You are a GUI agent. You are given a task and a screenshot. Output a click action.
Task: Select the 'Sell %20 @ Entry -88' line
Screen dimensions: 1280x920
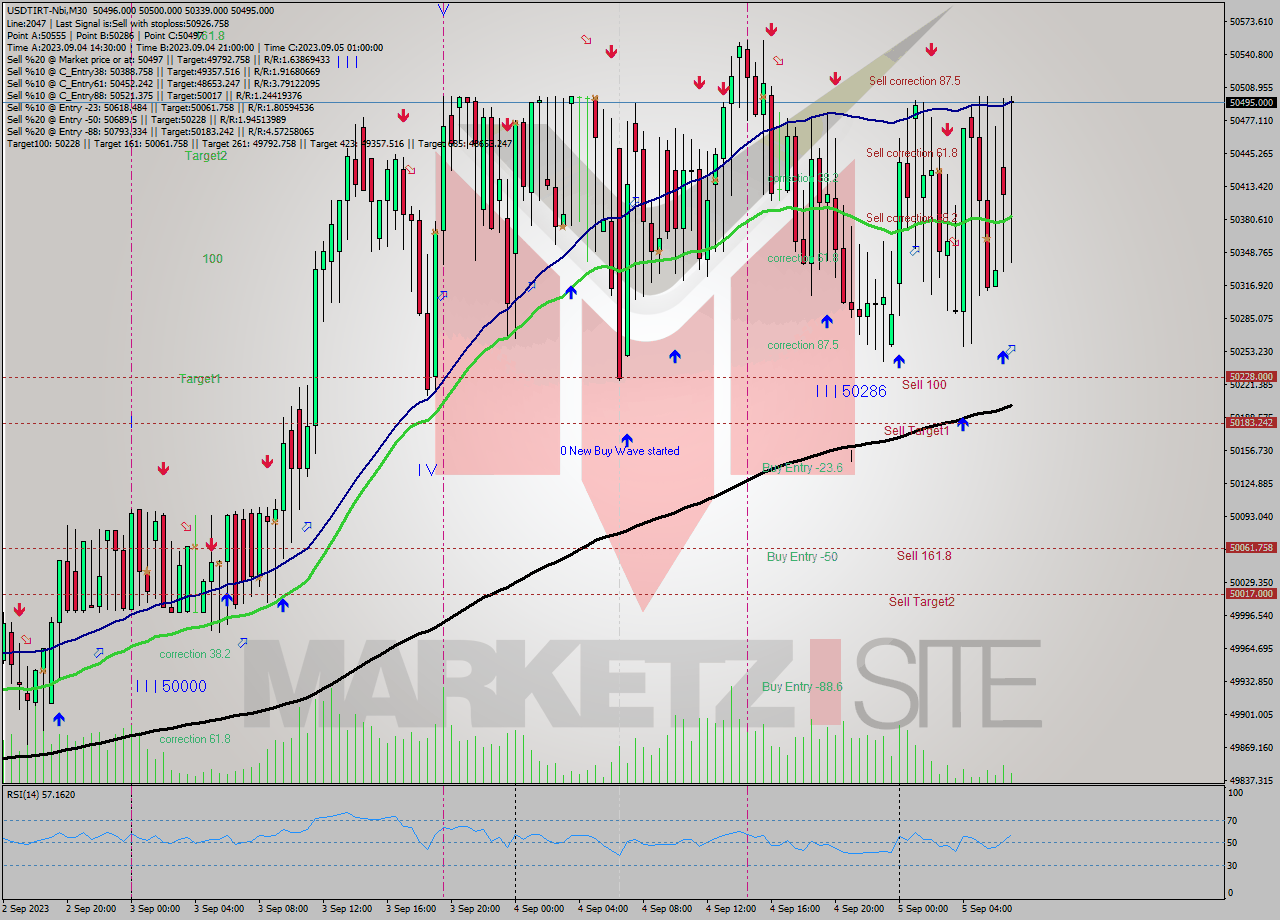[160, 132]
